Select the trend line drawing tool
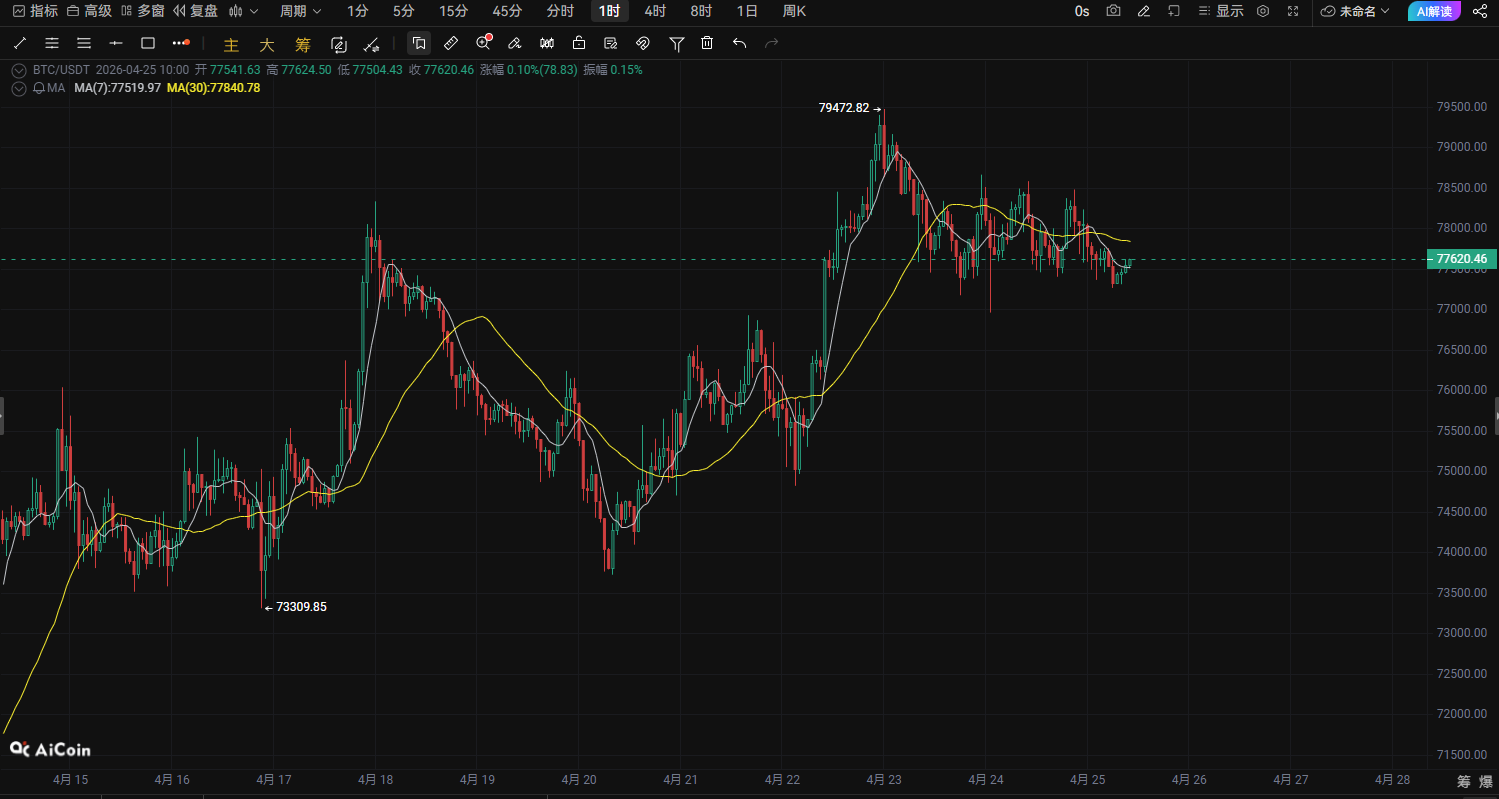This screenshot has width=1499, height=799. pyautogui.click(x=20, y=43)
